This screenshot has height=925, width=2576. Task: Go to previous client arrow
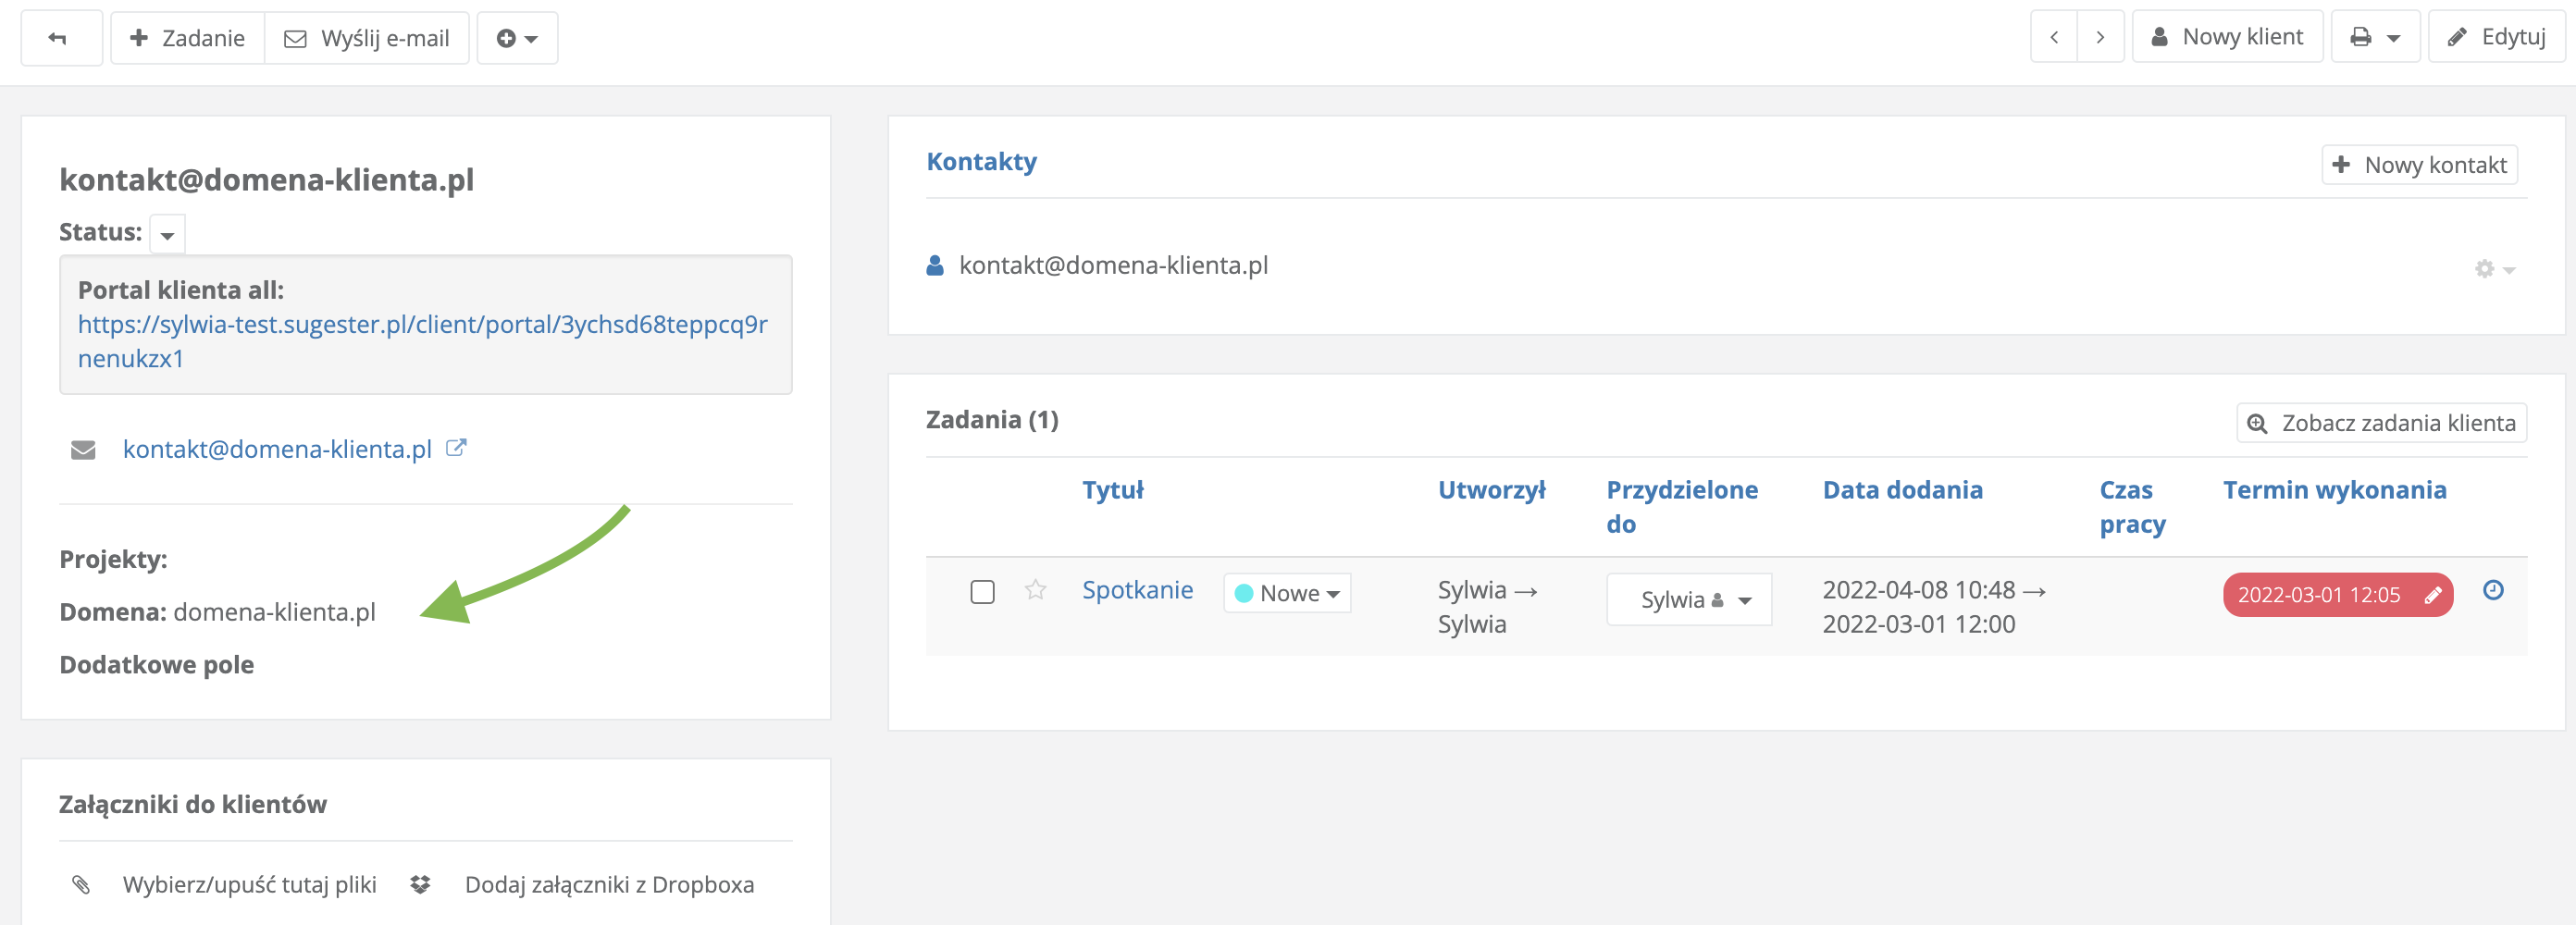2054,38
